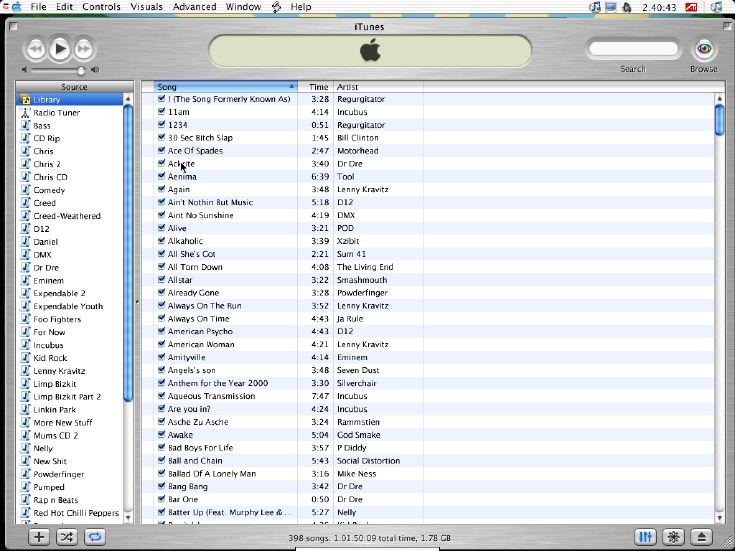Uncheck the song Ace Of Spades
735x551 pixels.
coord(161,150)
